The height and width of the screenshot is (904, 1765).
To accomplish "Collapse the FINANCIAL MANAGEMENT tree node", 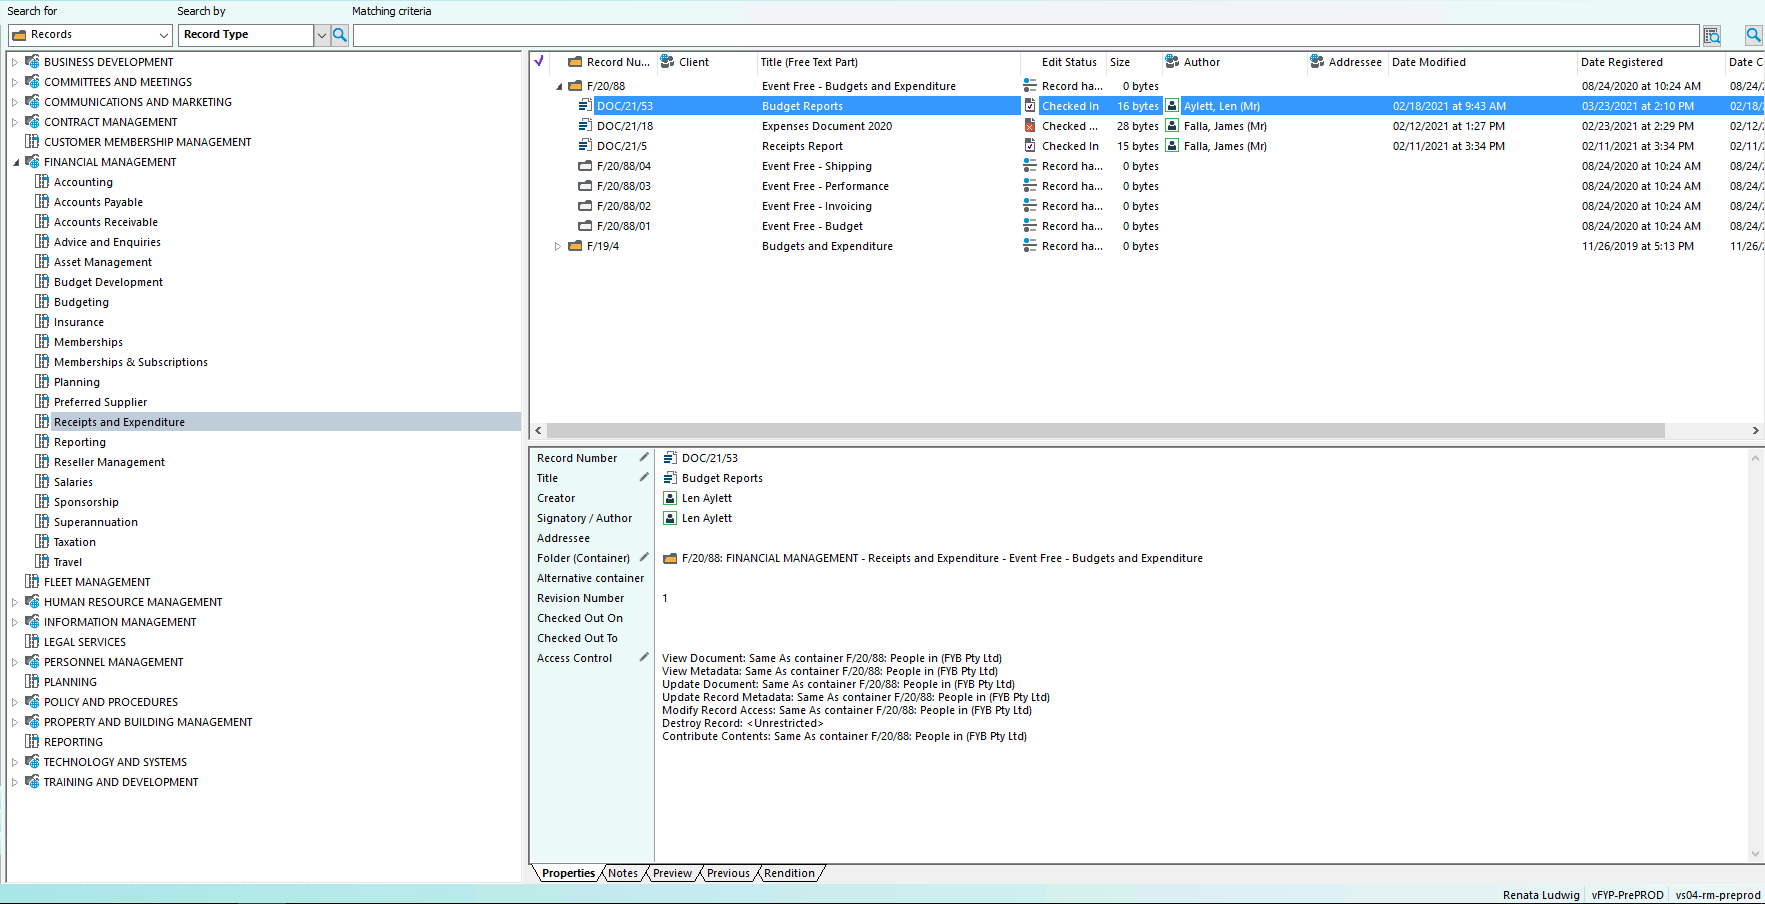I will (x=15, y=161).
